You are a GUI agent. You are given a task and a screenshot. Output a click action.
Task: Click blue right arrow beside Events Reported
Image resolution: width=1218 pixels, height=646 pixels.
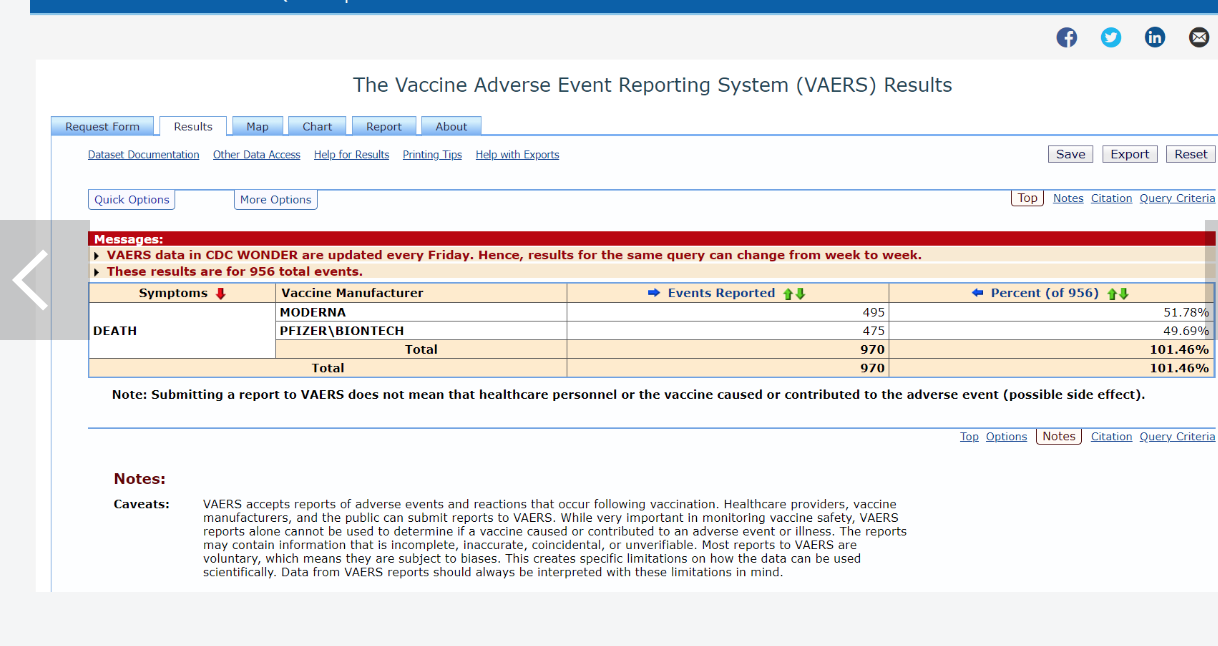coord(654,293)
